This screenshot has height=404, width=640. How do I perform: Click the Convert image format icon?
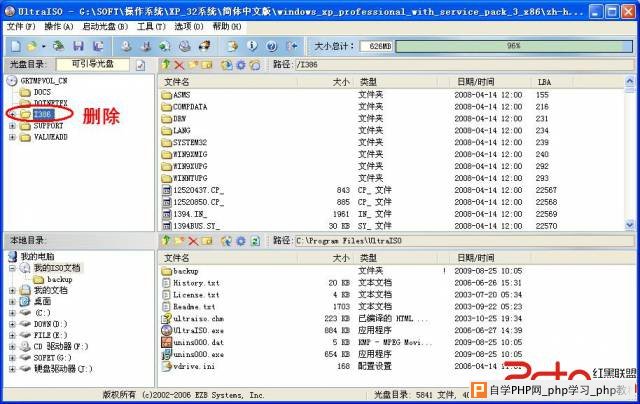165,46
